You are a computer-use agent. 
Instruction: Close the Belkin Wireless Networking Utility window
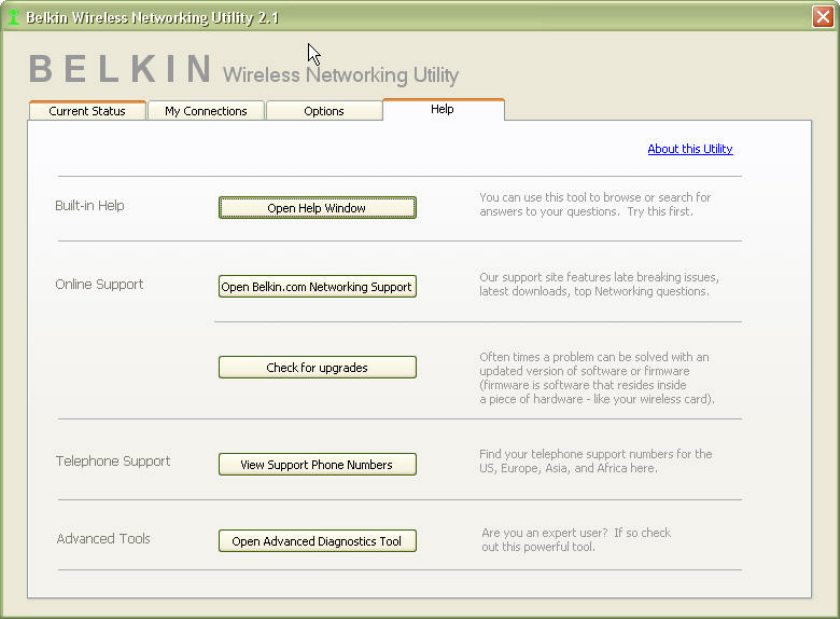click(x=823, y=17)
